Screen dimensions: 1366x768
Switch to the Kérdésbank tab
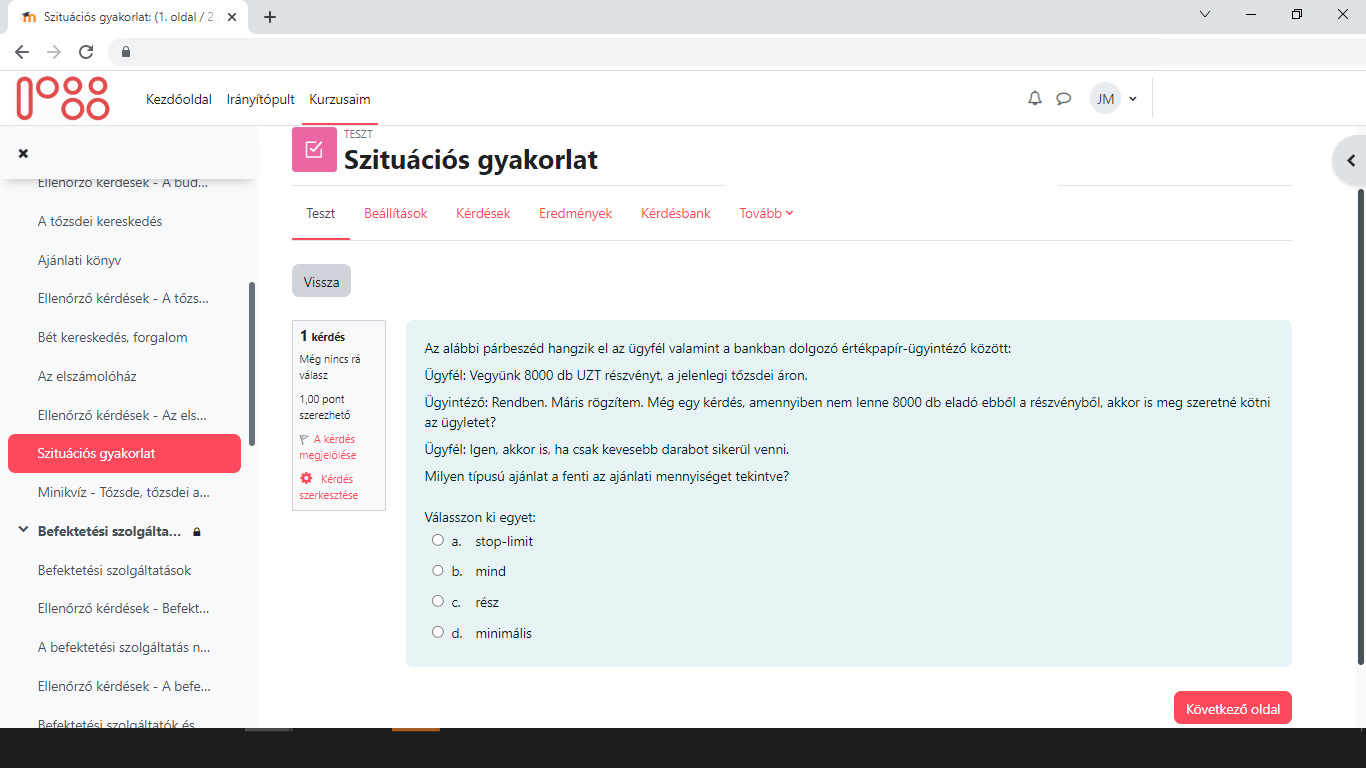(675, 213)
